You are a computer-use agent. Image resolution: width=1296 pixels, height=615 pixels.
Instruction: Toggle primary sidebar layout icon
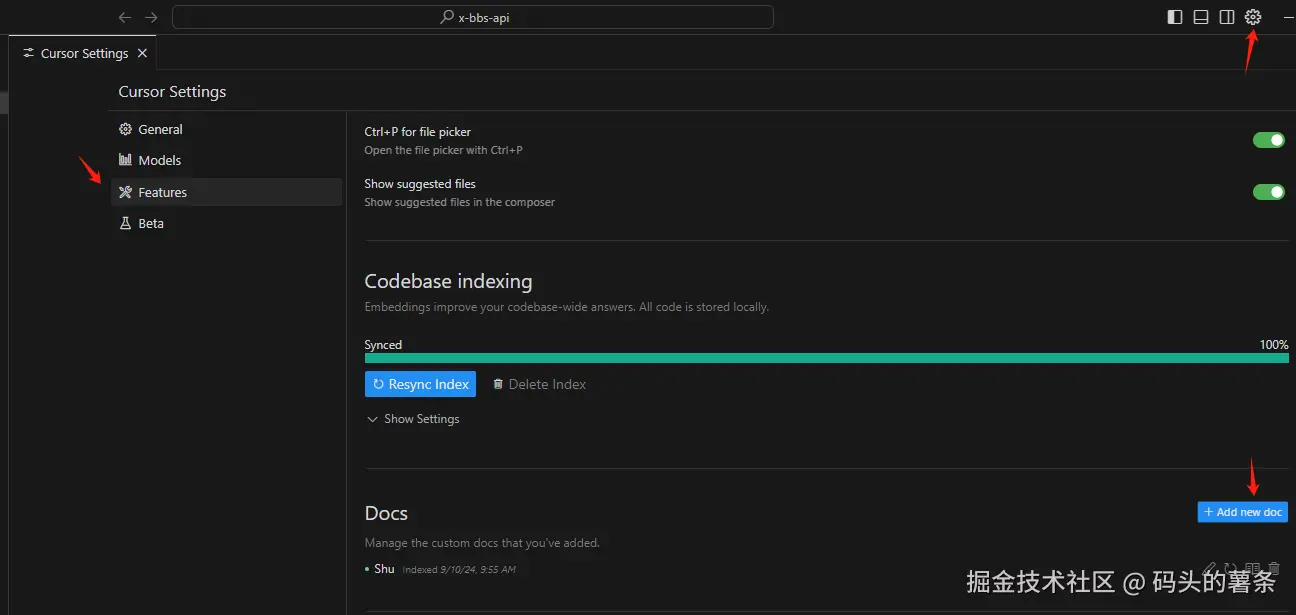[x=1175, y=17]
